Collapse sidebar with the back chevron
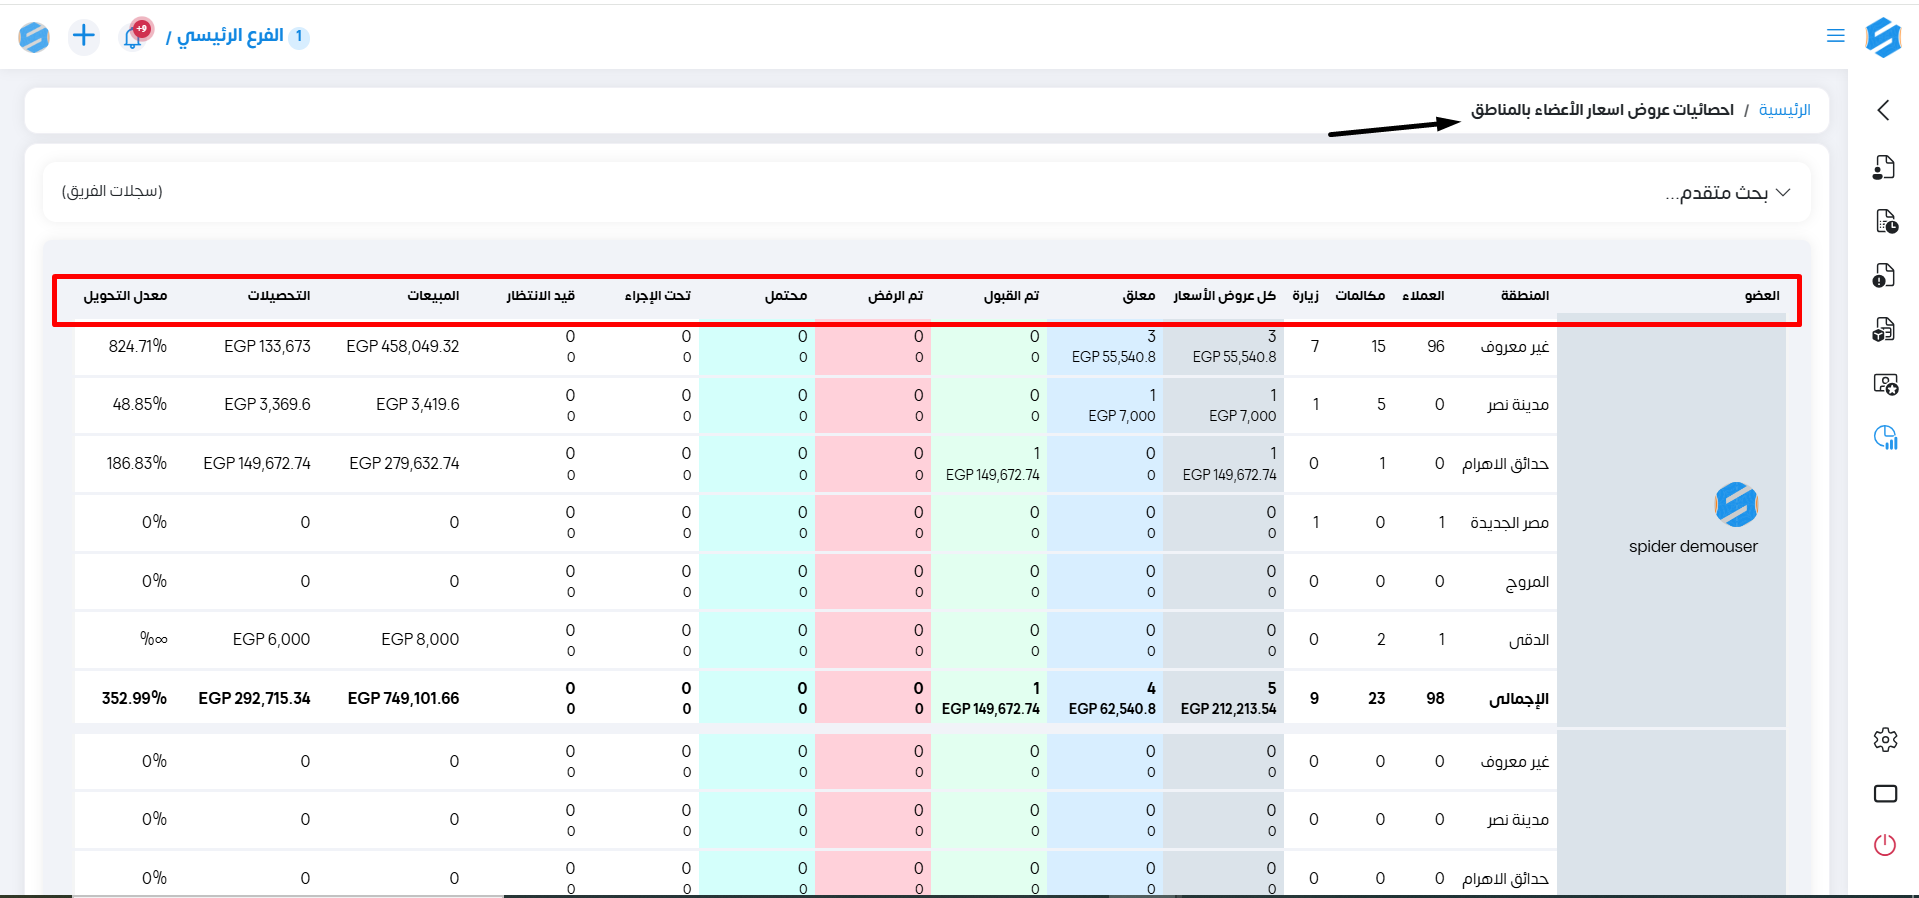This screenshot has width=1919, height=898. coord(1884,110)
